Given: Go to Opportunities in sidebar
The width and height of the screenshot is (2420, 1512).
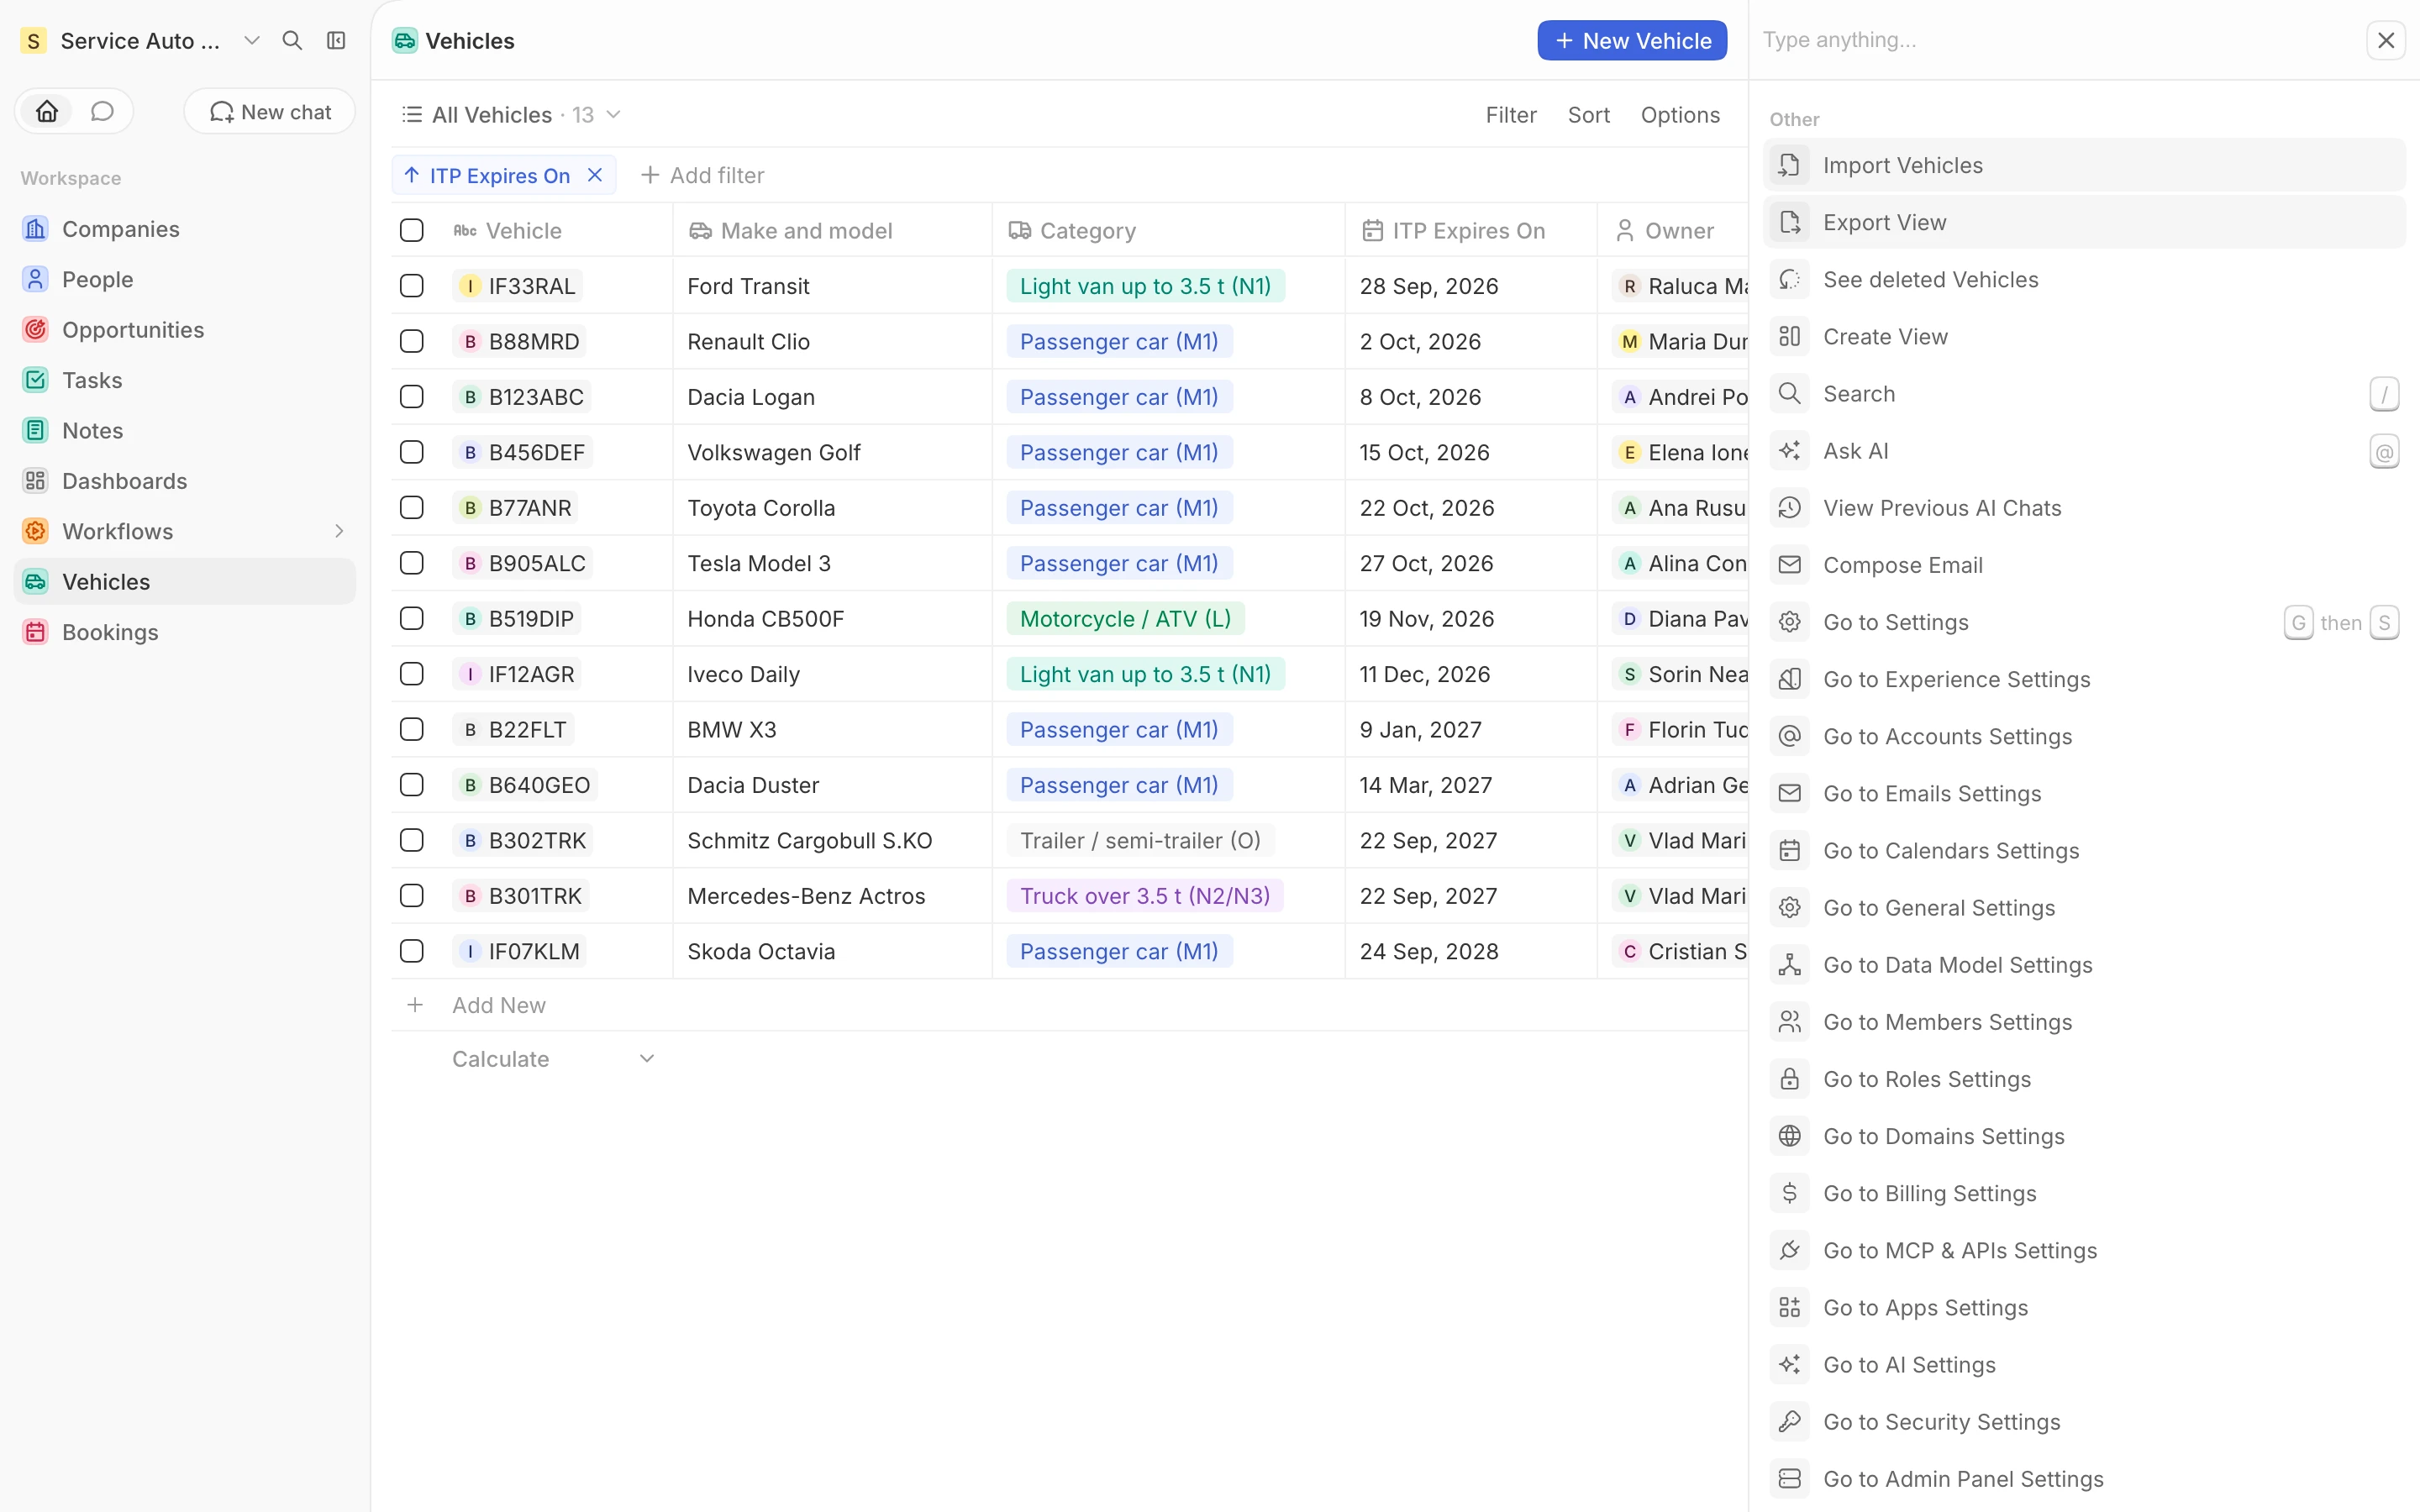Looking at the screenshot, I should (184, 330).
